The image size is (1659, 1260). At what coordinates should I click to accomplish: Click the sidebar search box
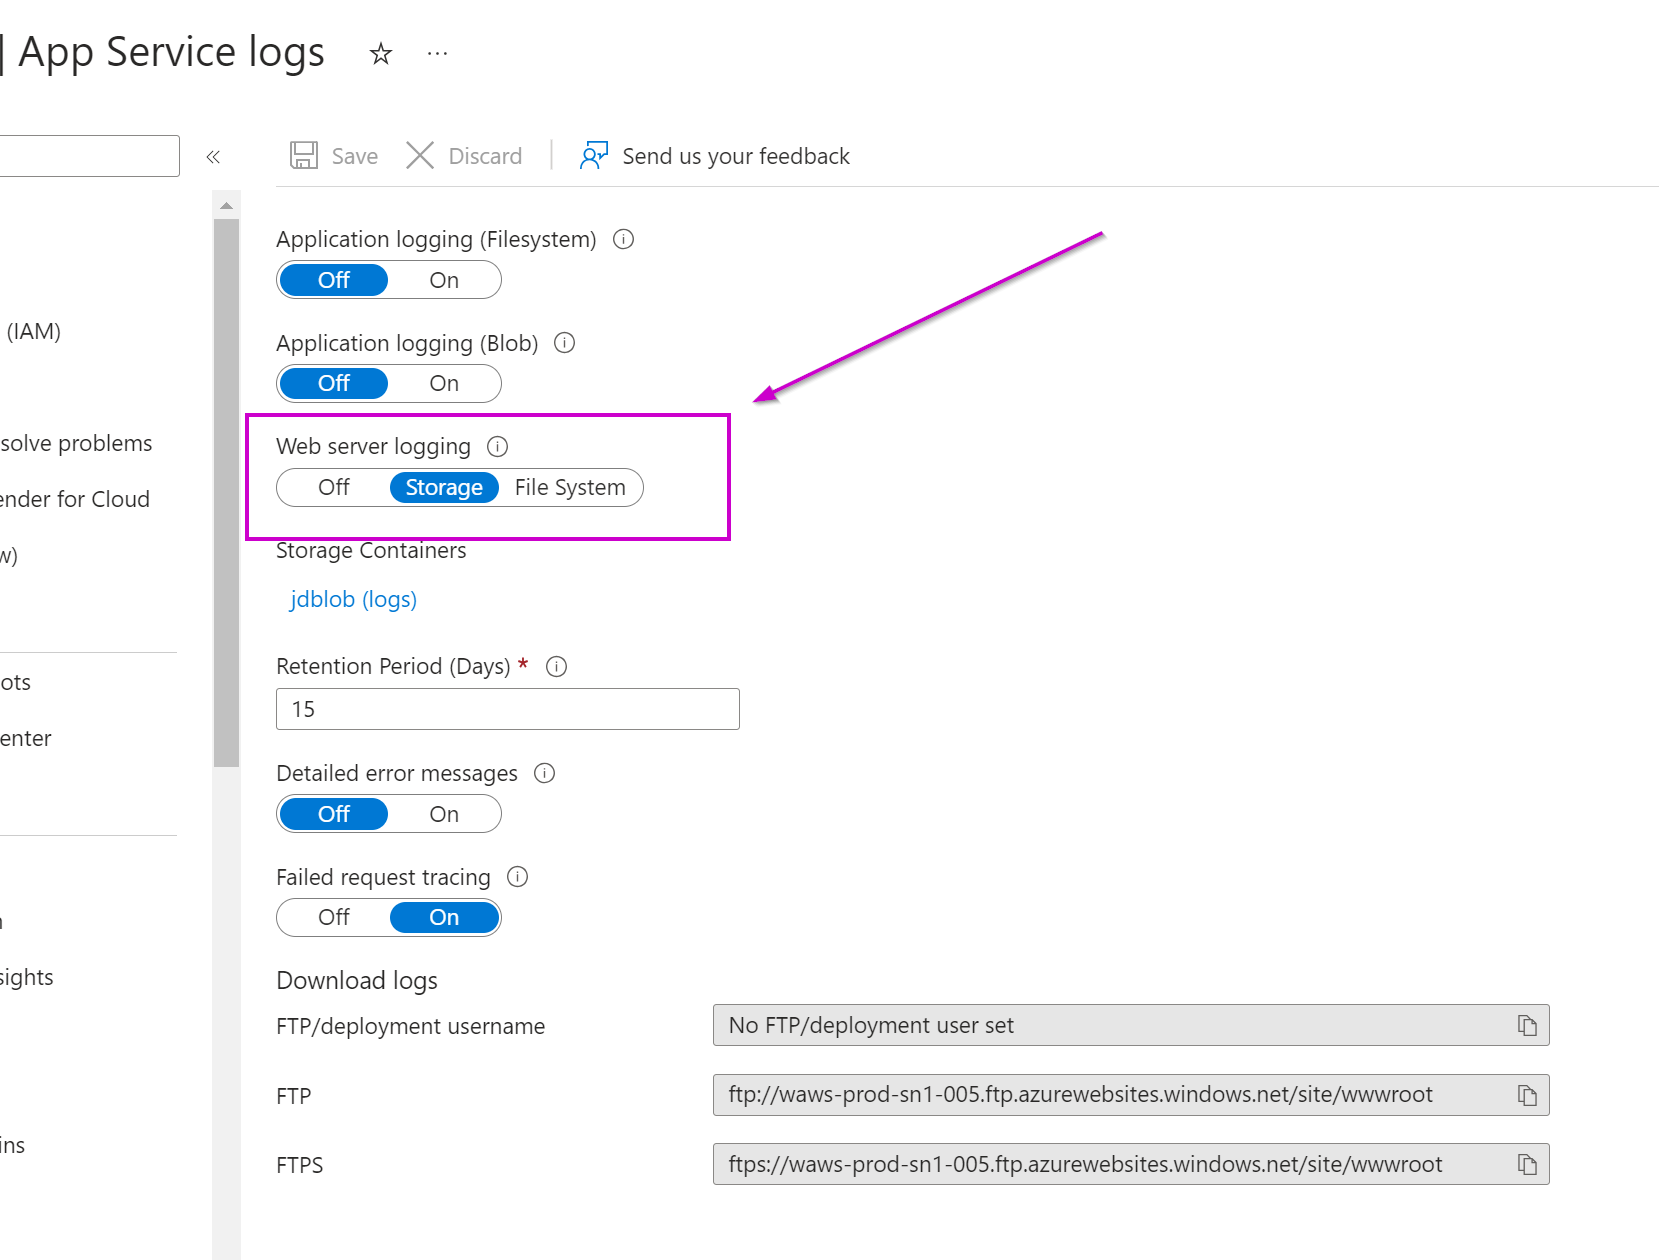89,156
